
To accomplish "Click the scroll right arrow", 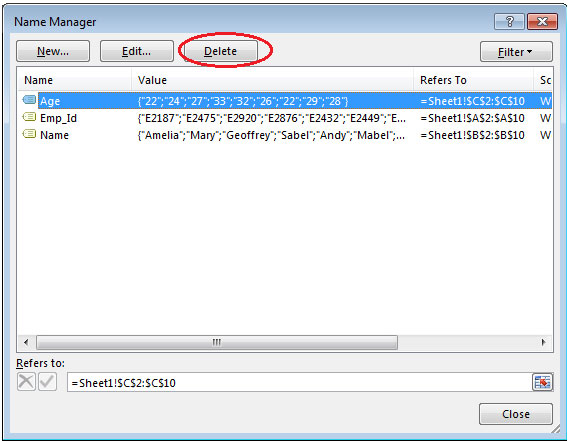I will (543, 342).
